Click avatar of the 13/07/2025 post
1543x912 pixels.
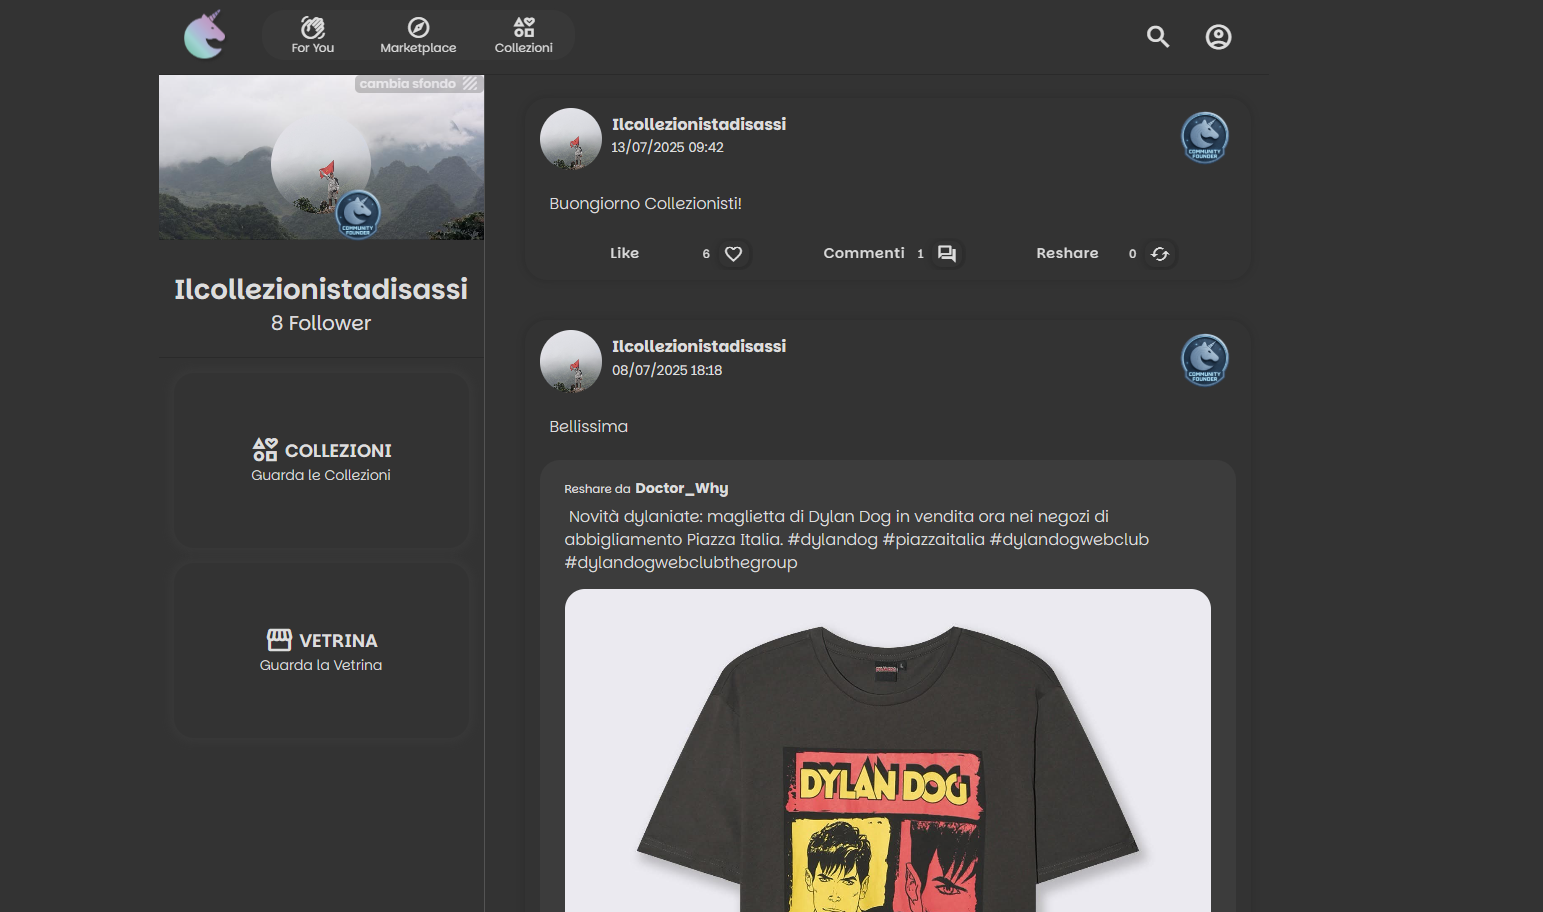click(x=571, y=139)
